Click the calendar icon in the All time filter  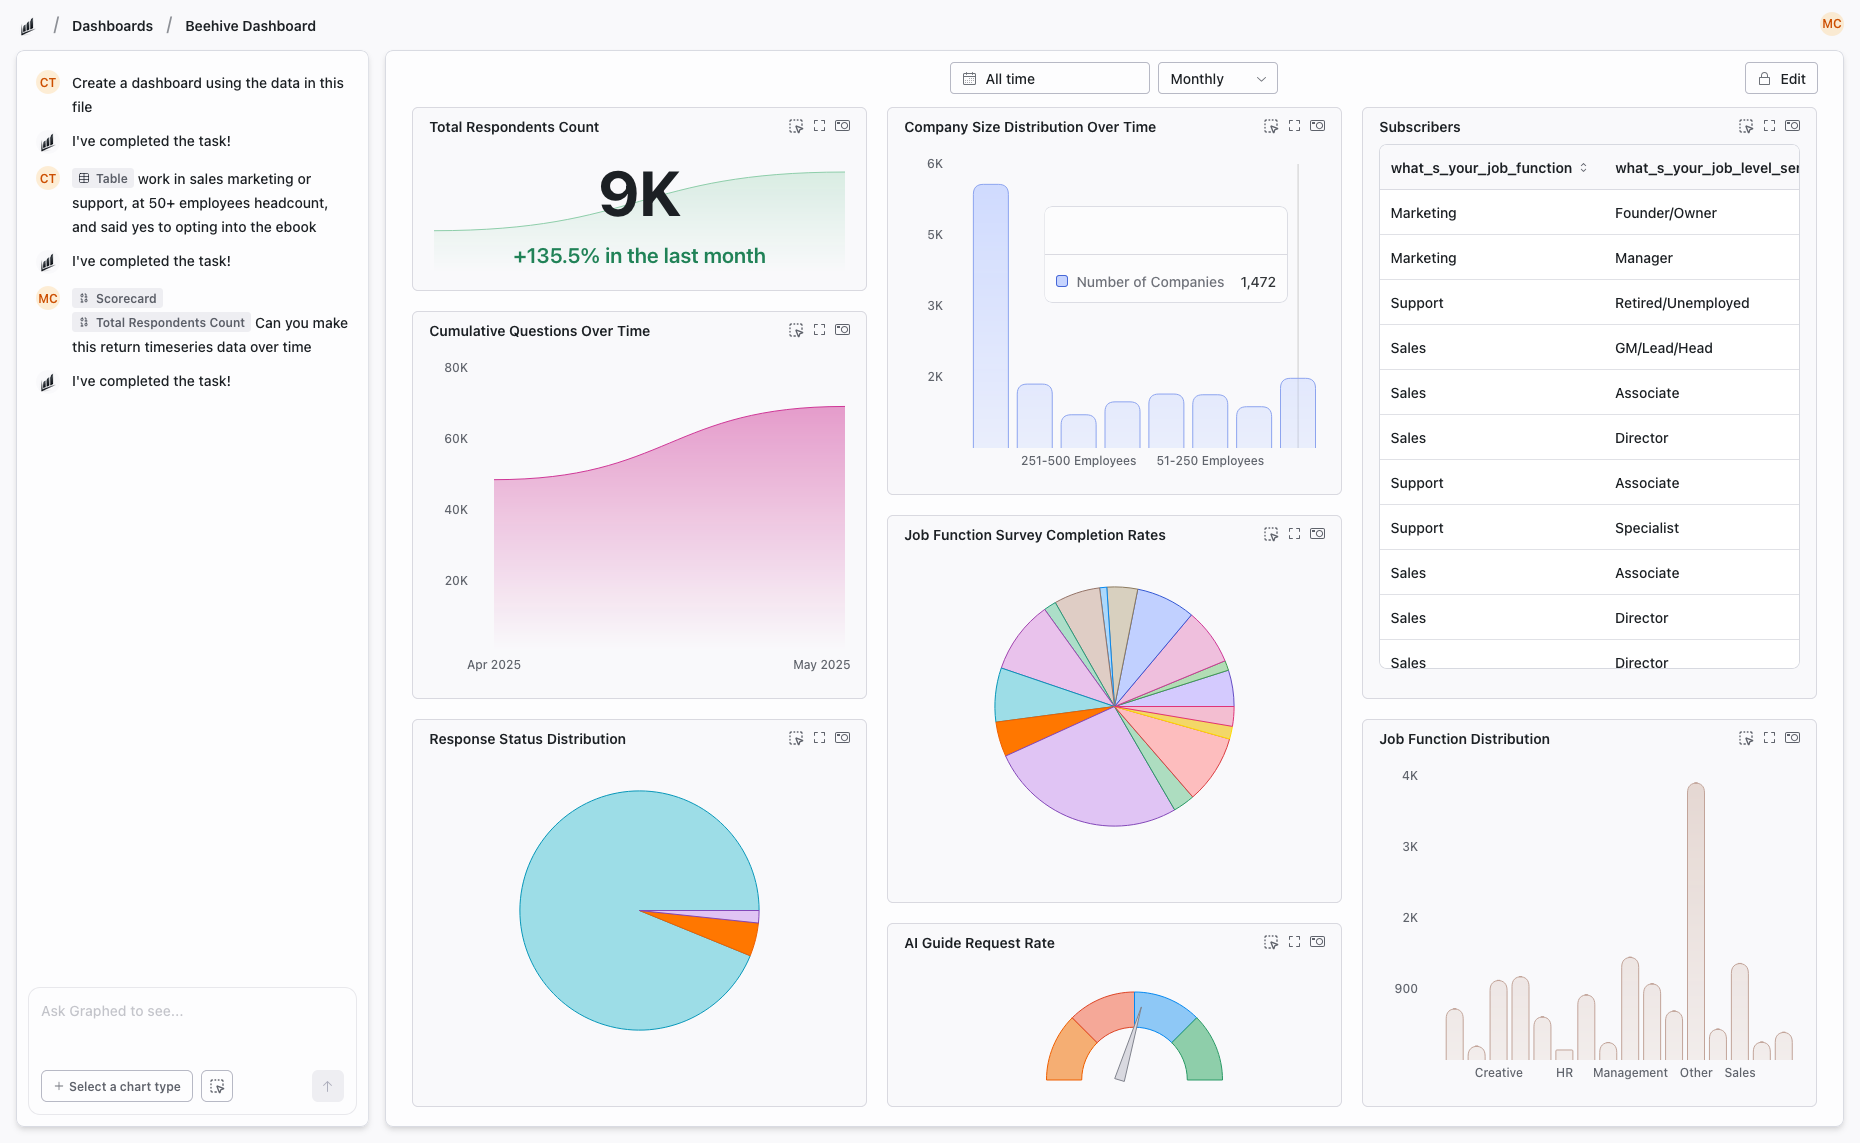coord(968,77)
